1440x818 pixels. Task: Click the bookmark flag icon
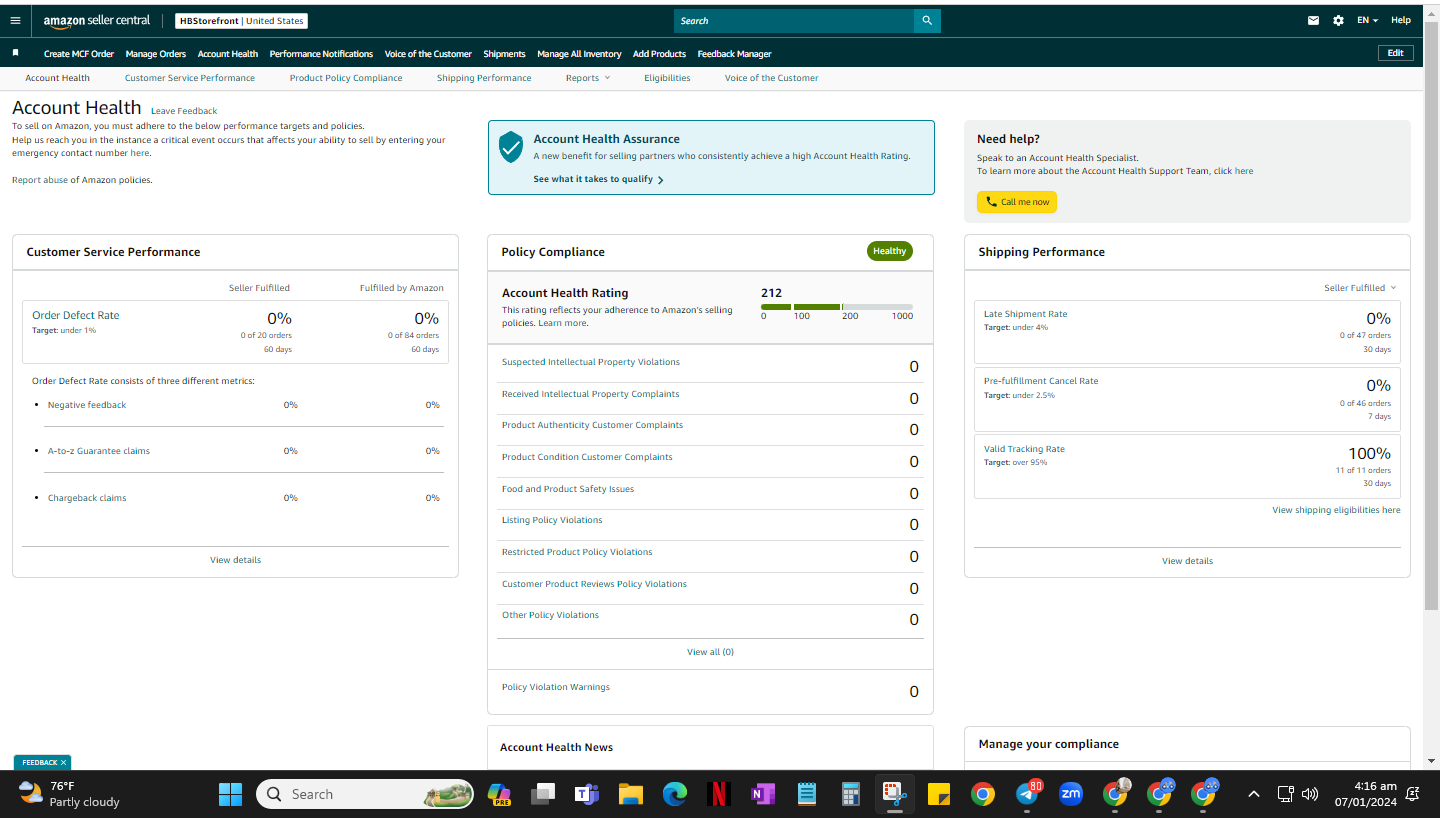pyautogui.click(x=15, y=53)
